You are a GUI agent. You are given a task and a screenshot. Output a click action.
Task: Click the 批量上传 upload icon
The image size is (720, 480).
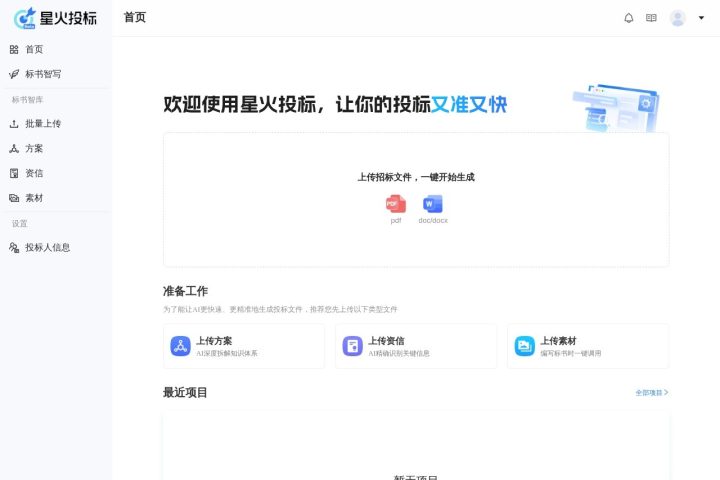coord(14,124)
